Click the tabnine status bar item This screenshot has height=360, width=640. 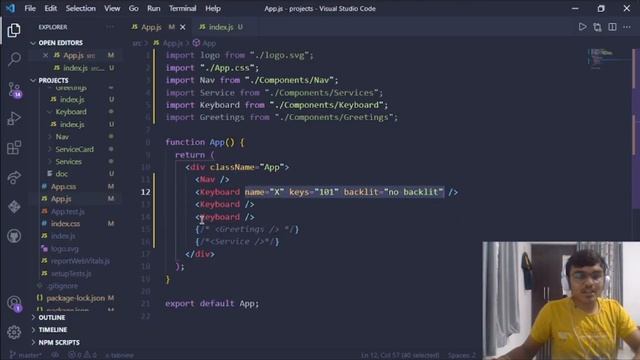click(x=119, y=355)
